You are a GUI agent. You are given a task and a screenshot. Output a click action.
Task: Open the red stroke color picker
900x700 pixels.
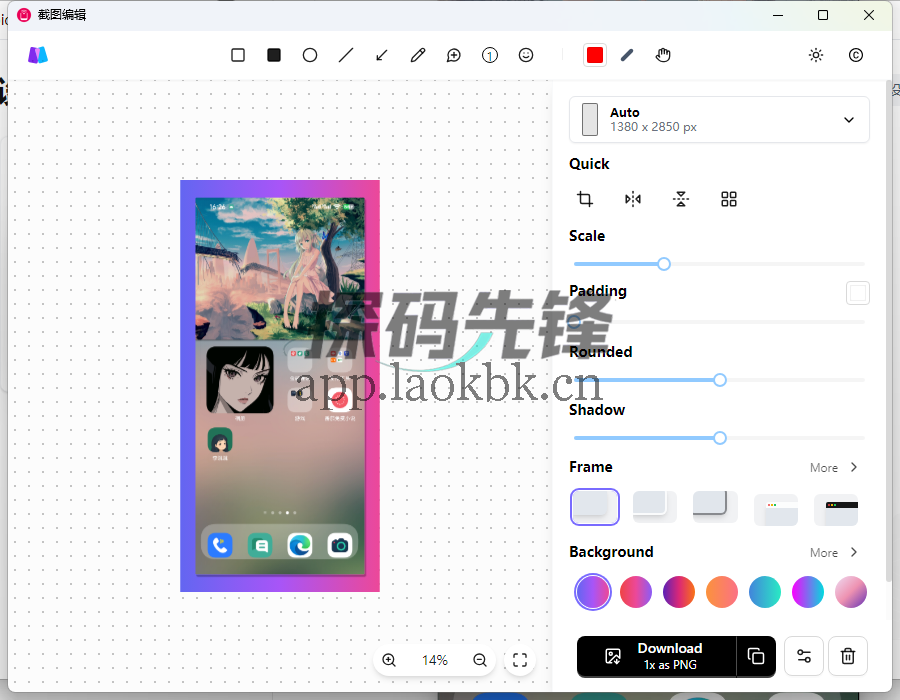coord(595,55)
